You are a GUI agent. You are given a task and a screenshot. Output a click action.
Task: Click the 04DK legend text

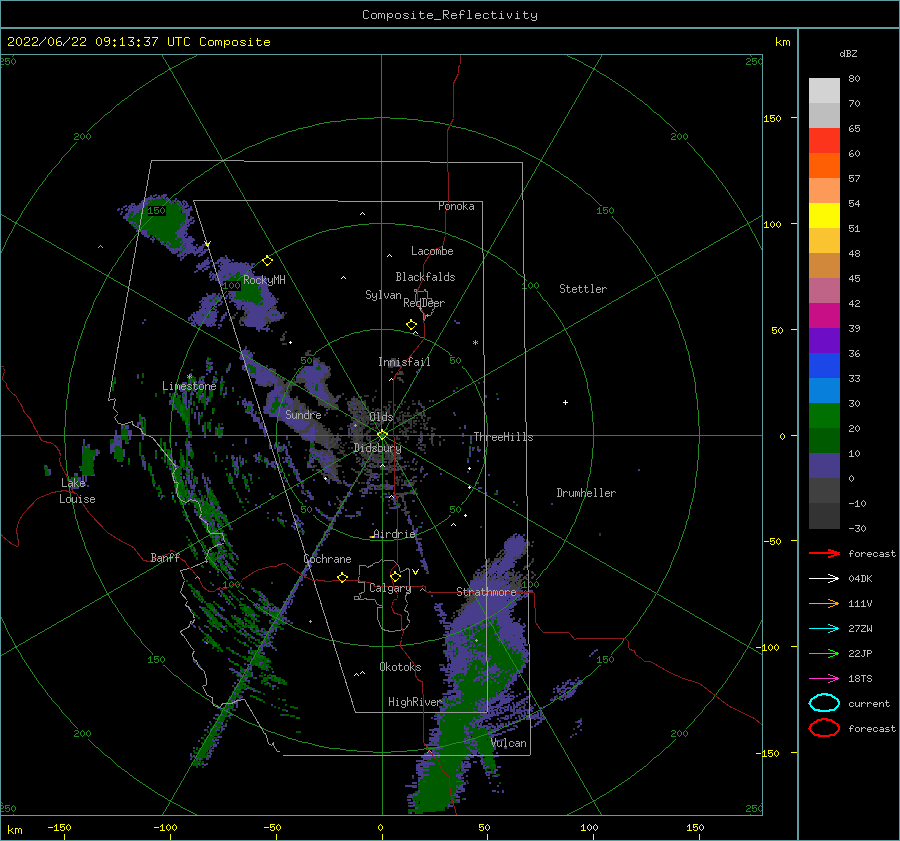[x=860, y=578]
